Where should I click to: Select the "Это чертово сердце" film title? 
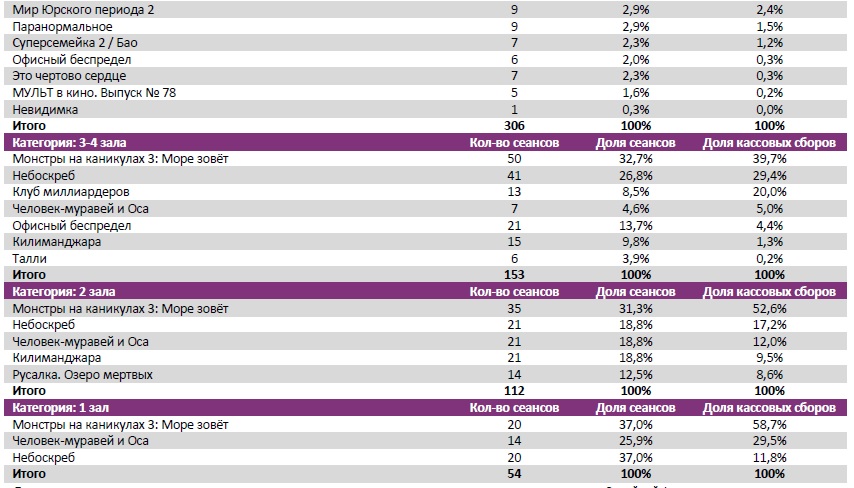(x=67, y=76)
